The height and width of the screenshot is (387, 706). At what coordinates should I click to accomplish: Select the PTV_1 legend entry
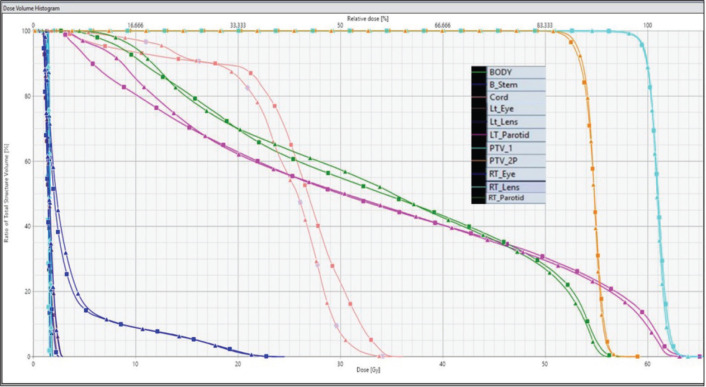(x=516, y=148)
